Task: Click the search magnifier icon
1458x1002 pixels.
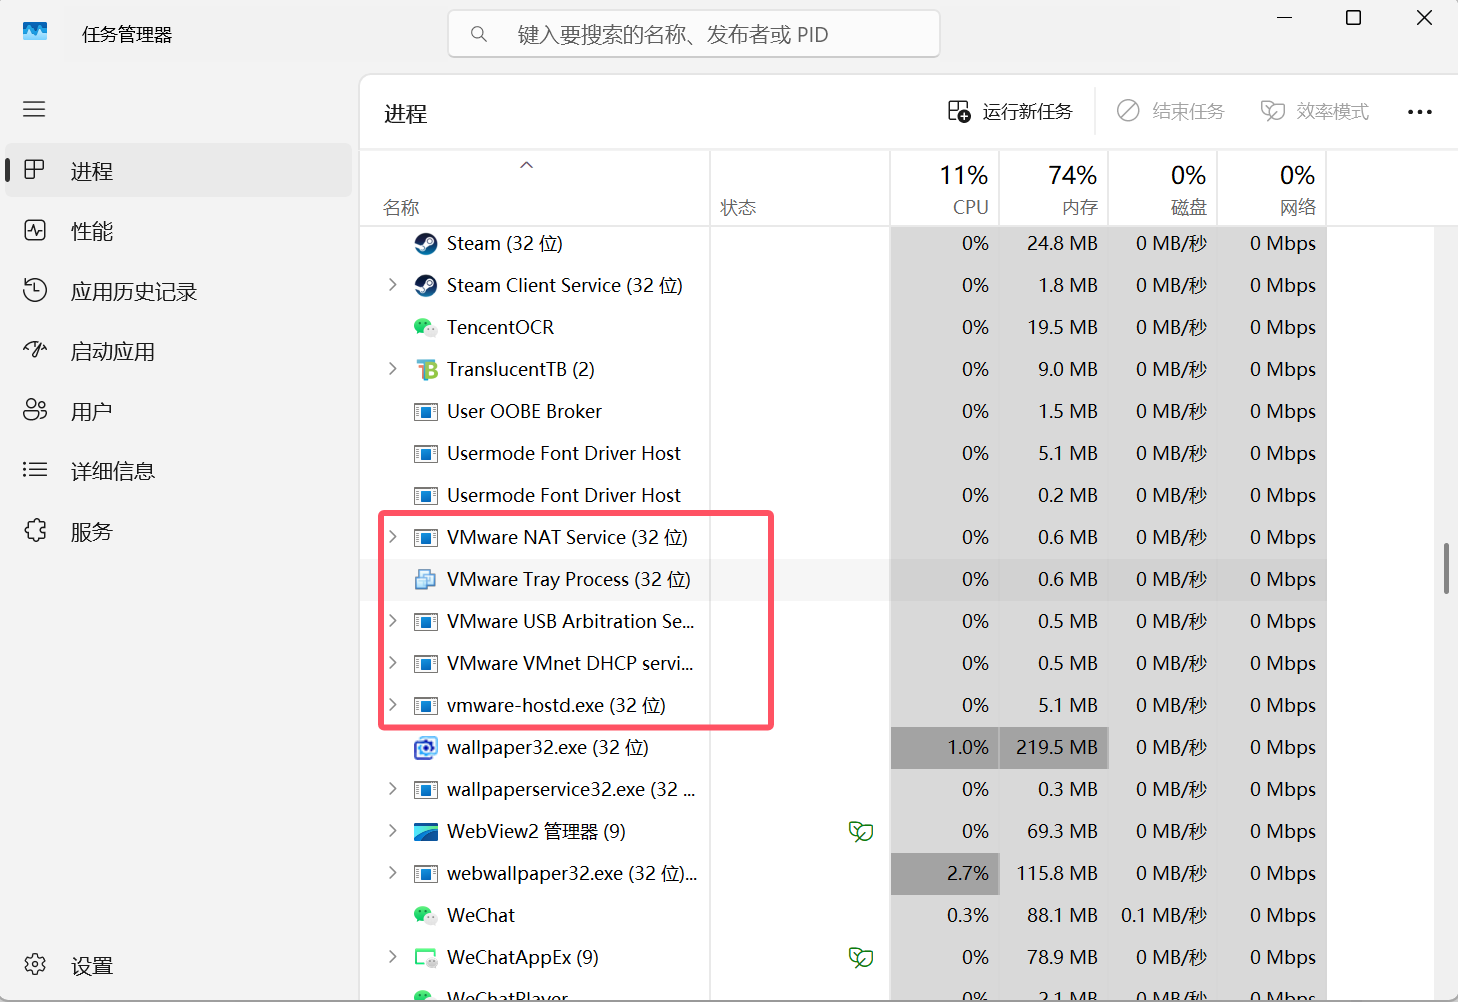Action: pyautogui.click(x=479, y=34)
